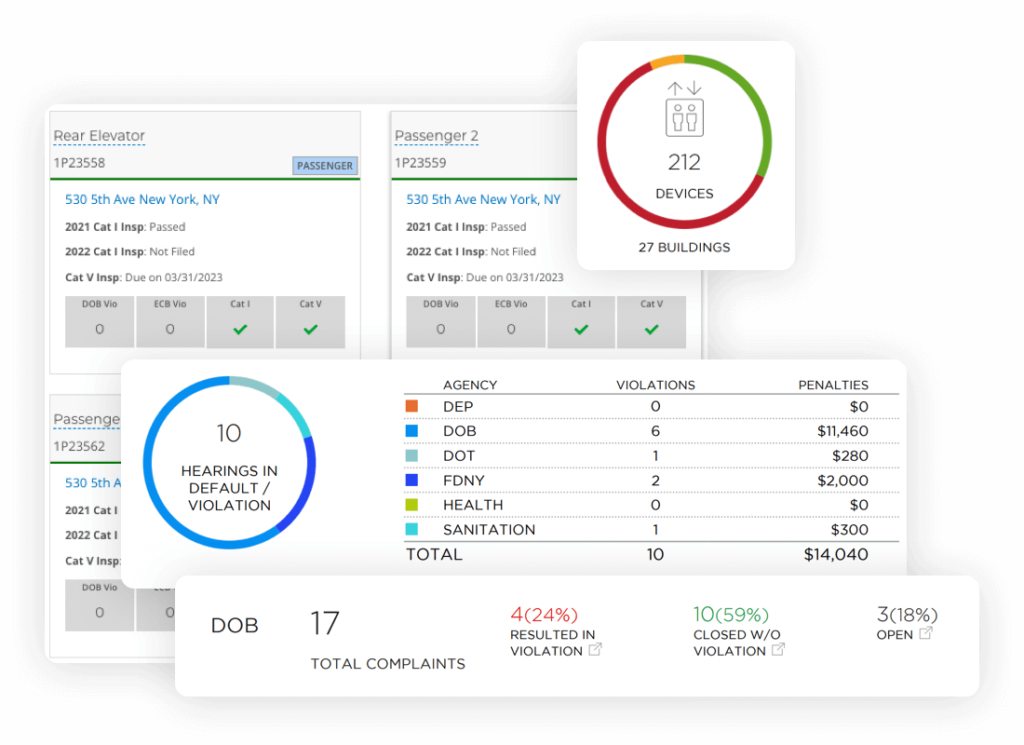This screenshot has width=1024, height=745.
Task: Open 530 5th Ave address on Passenger 2
Action: (x=483, y=200)
